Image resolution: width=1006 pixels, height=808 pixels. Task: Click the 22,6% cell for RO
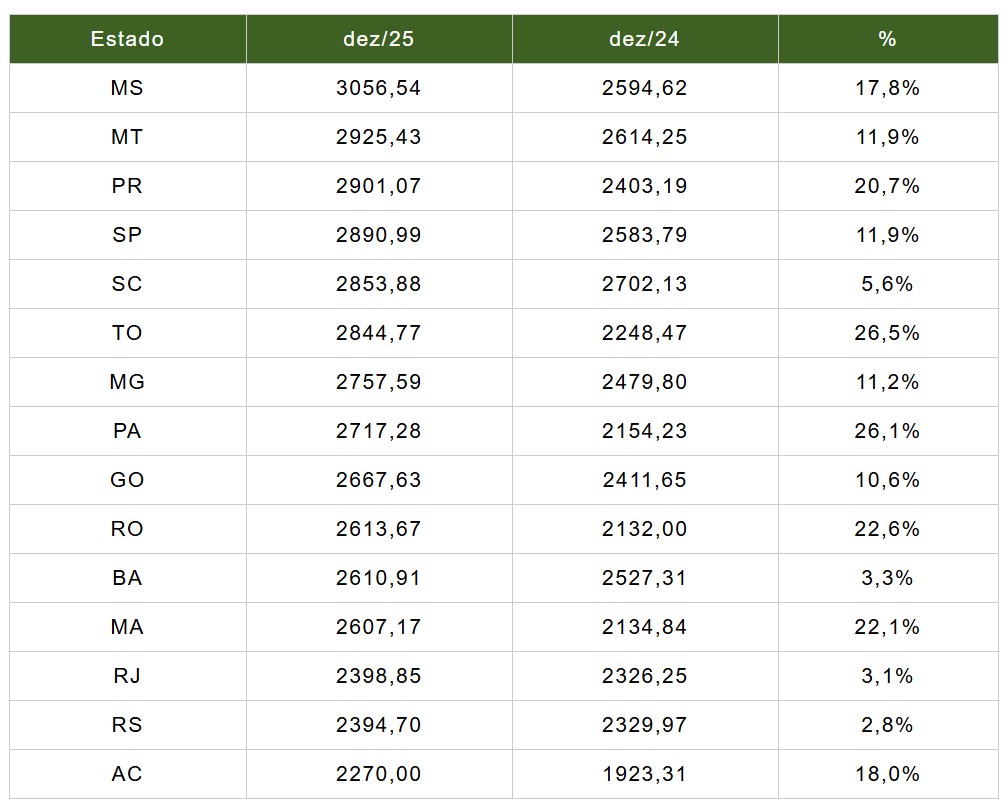tap(887, 529)
